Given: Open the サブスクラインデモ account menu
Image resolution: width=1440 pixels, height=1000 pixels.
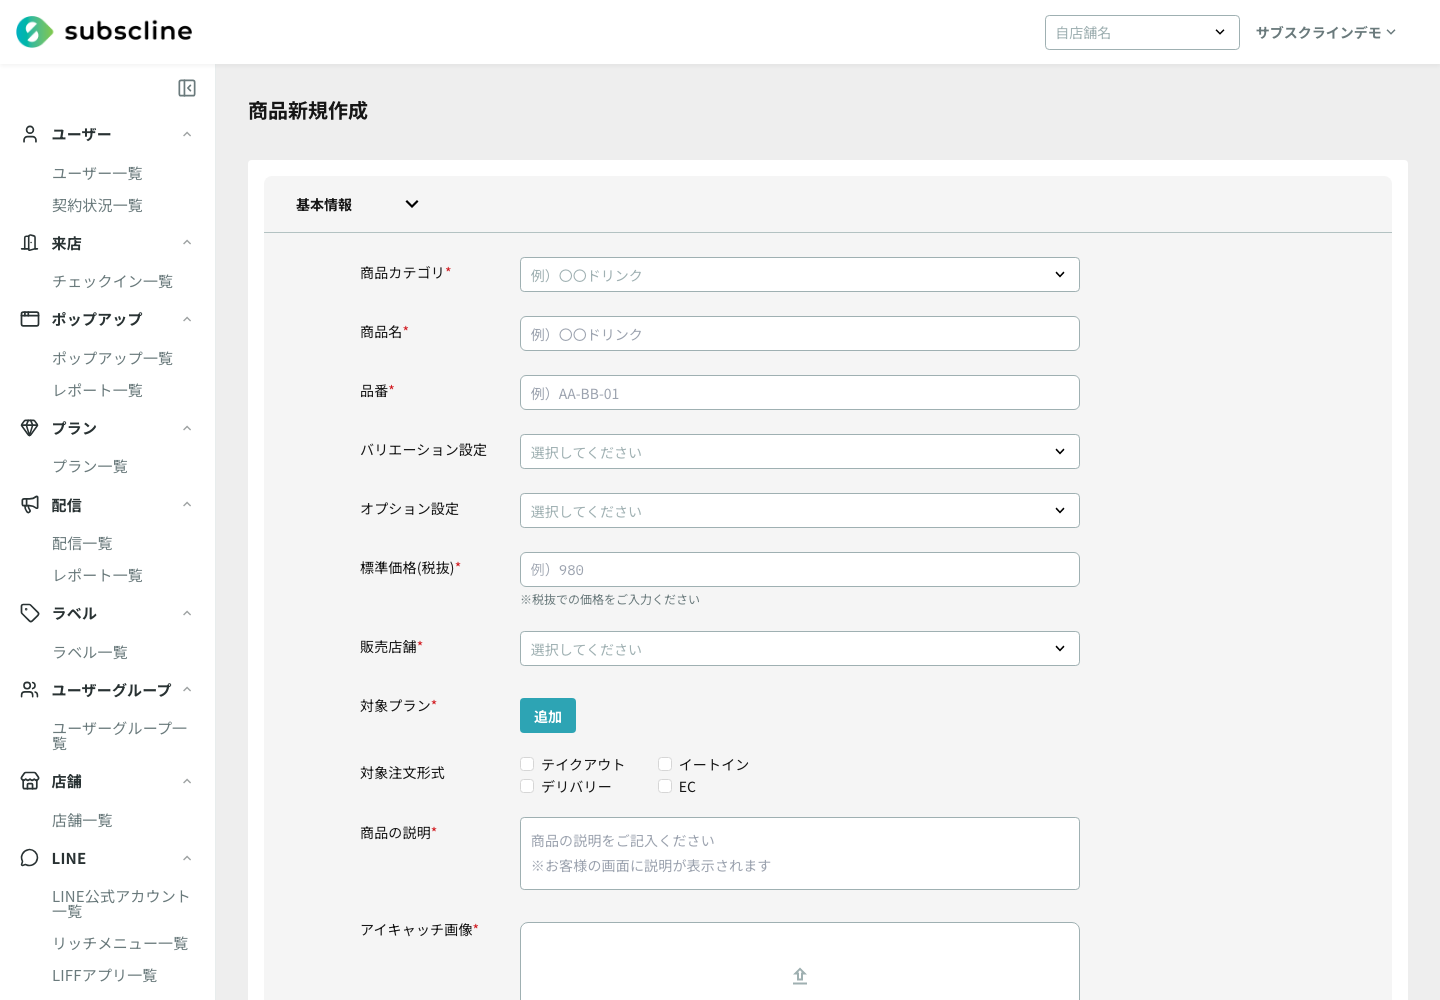Looking at the screenshot, I should [x=1325, y=32].
